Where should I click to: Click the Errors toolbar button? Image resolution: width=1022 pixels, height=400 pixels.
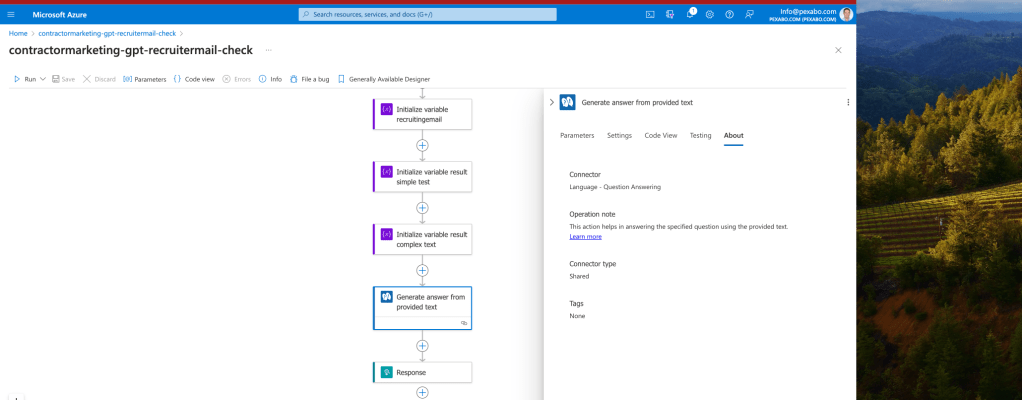point(237,79)
